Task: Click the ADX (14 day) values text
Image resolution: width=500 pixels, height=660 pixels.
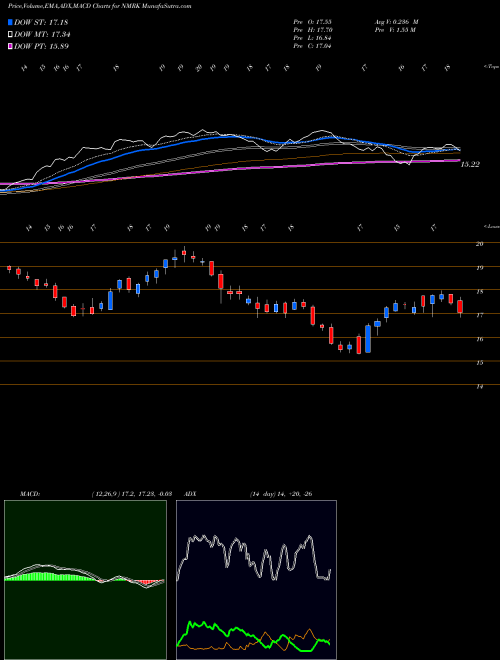Action: pyautogui.click(x=281, y=494)
